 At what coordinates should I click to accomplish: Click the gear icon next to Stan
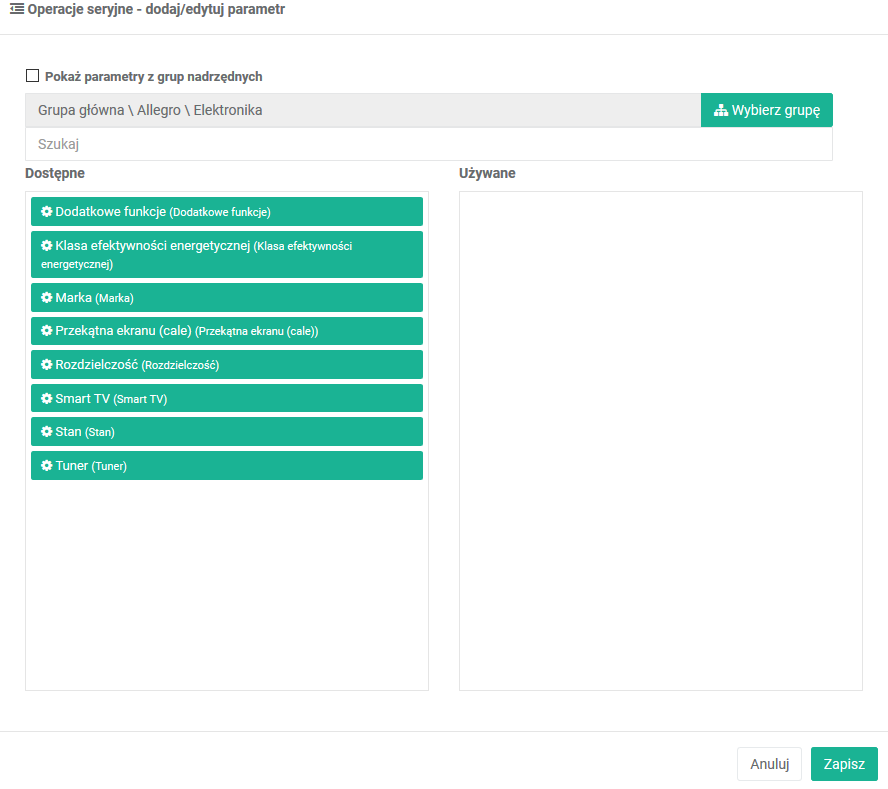point(46,432)
